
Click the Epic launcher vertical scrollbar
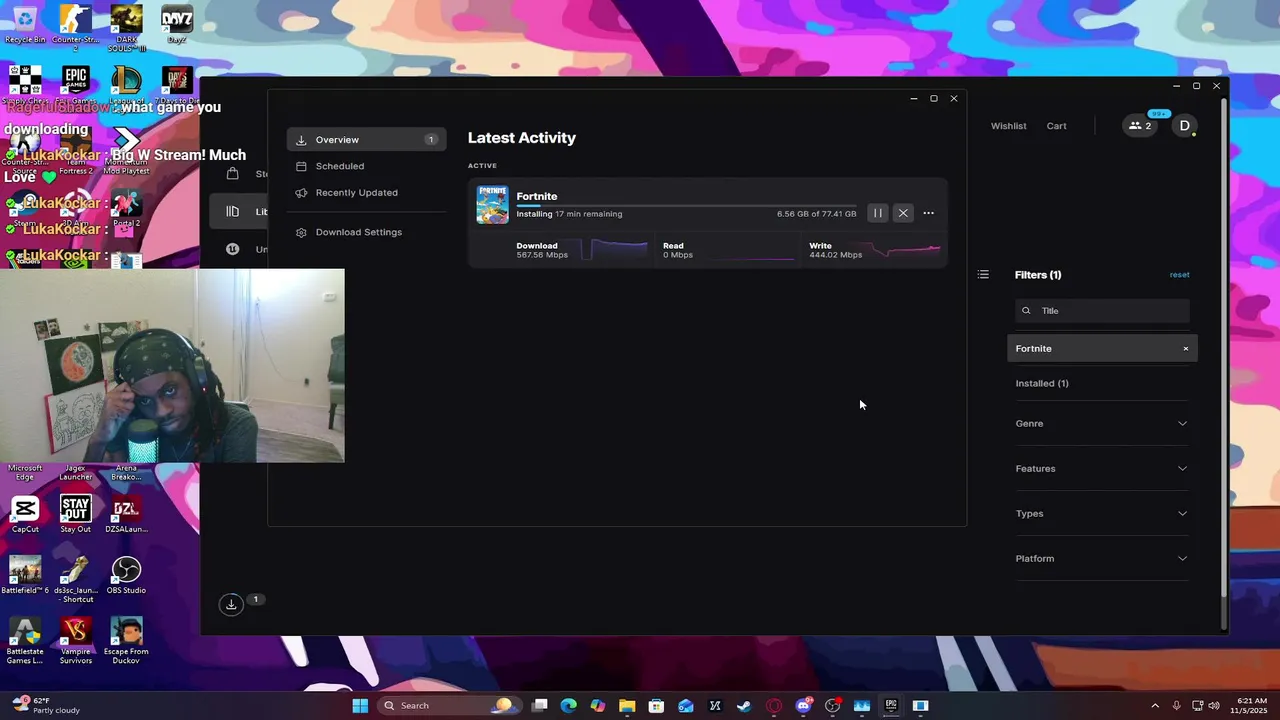pos(1225,350)
